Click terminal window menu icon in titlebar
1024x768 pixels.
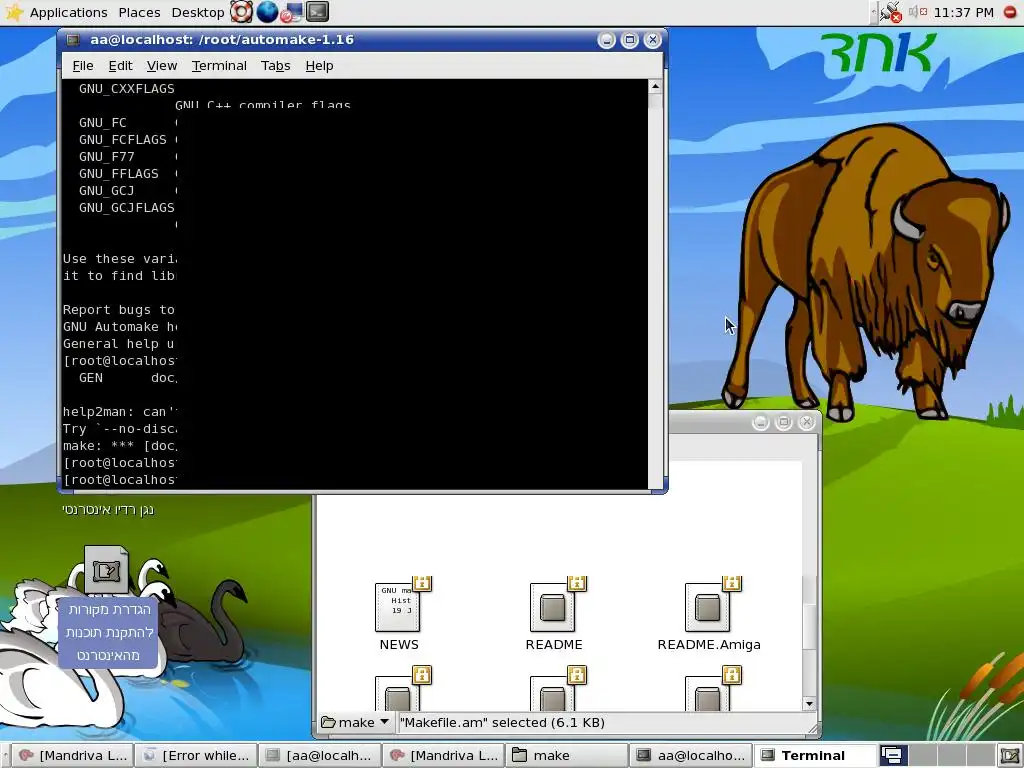(73, 40)
